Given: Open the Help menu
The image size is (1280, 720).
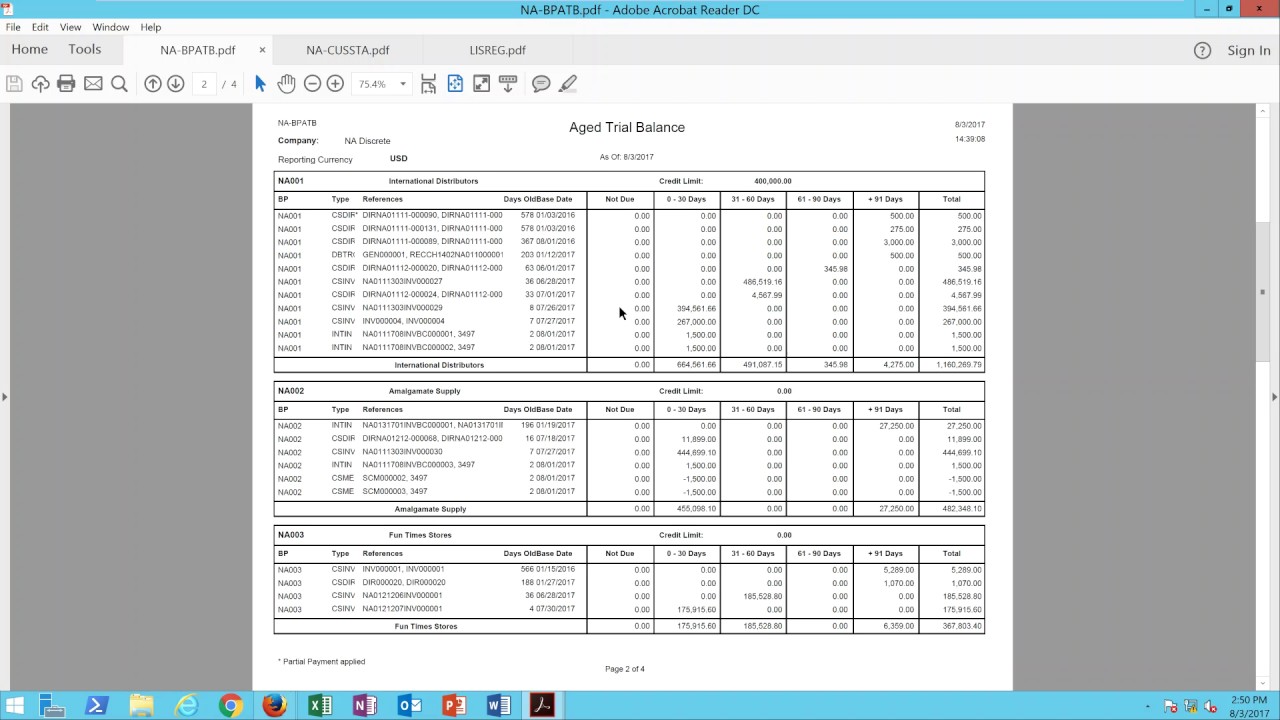Looking at the screenshot, I should click(x=151, y=27).
